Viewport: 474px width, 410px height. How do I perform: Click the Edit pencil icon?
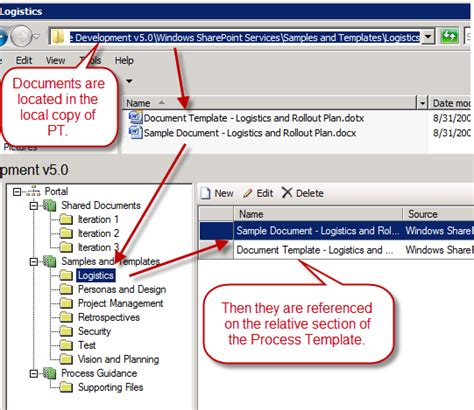click(x=248, y=193)
